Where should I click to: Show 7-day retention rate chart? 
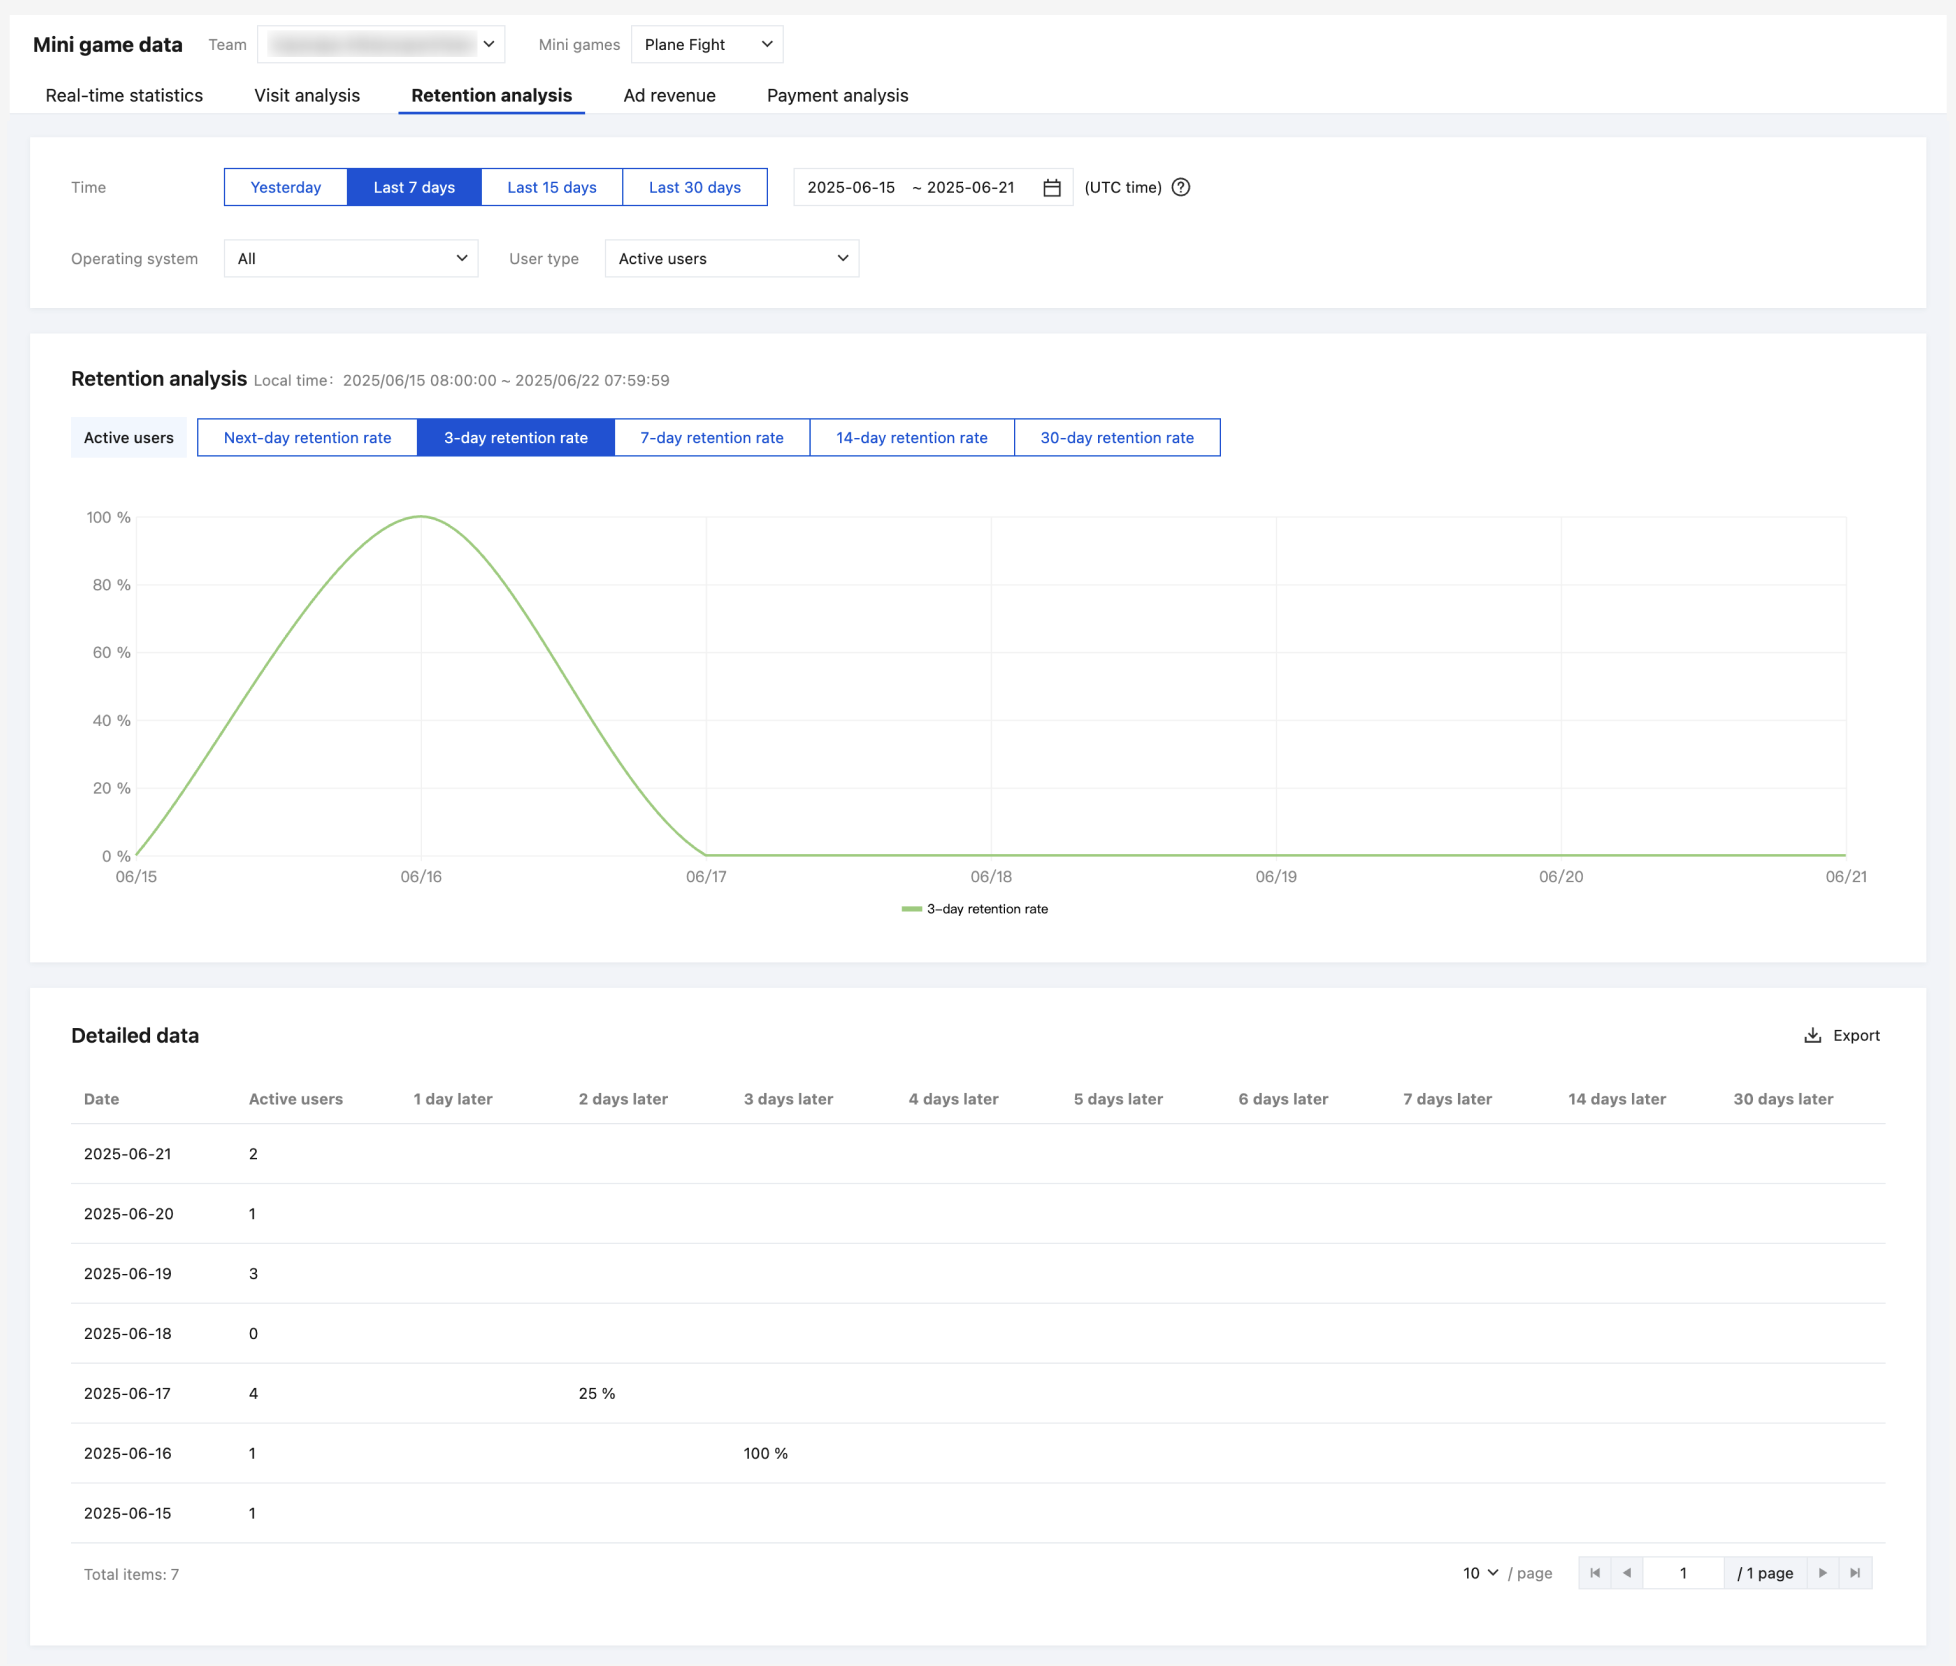(x=711, y=438)
